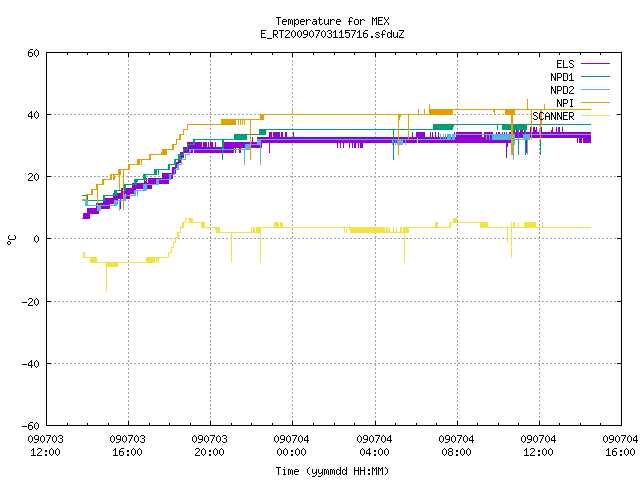Image resolution: width=640 pixels, height=480 pixels.
Task: Click the NPD1 legend label
Action: tap(562, 77)
